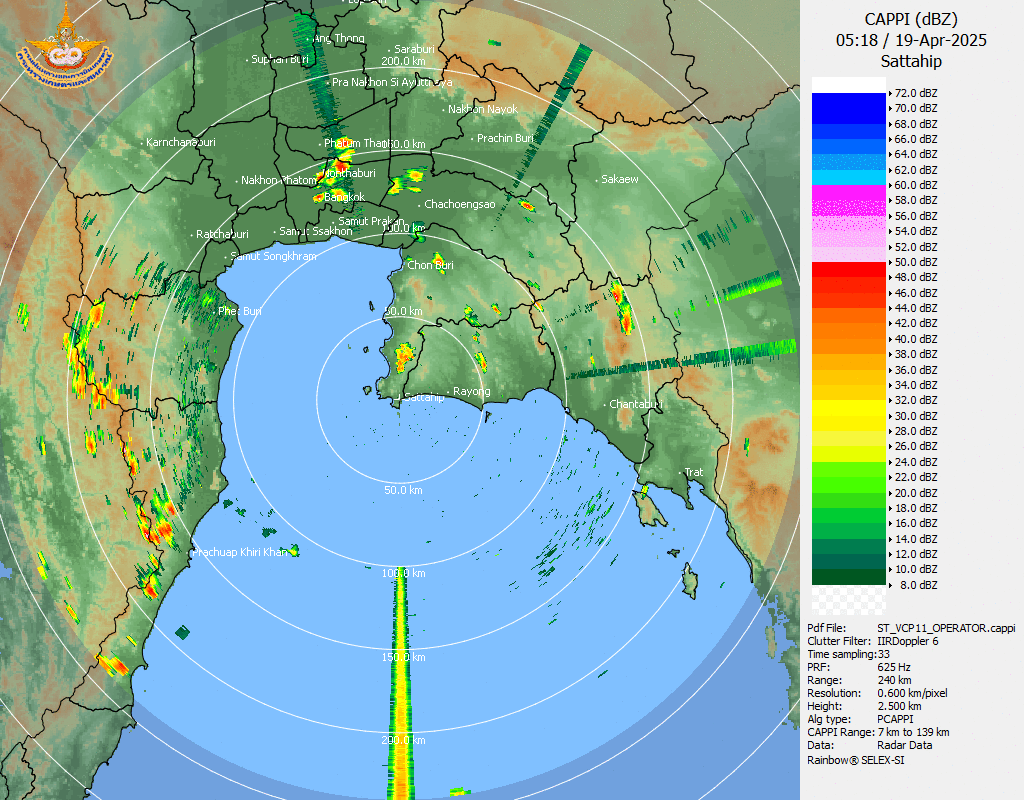Select the "2.500 km" height value
1024x800 pixels.
tap(899, 707)
